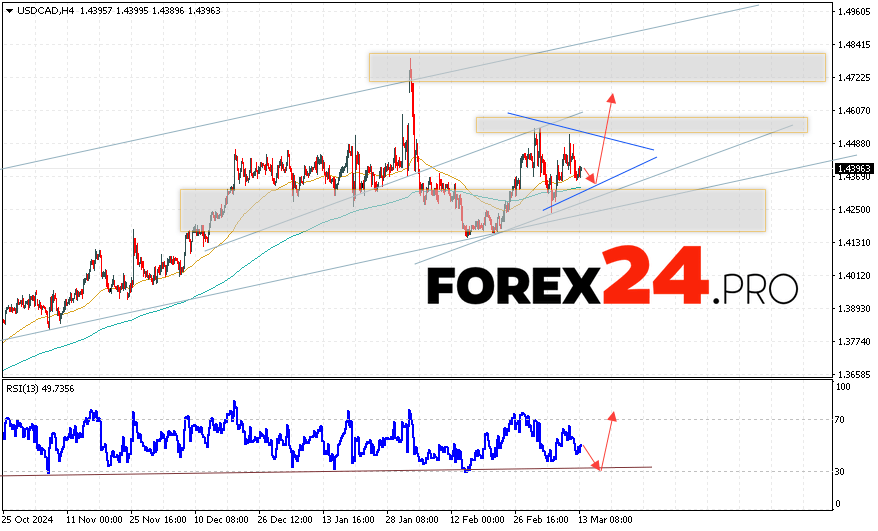
Task: Click the 1.49605 price axis label
Action: click(852, 12)
